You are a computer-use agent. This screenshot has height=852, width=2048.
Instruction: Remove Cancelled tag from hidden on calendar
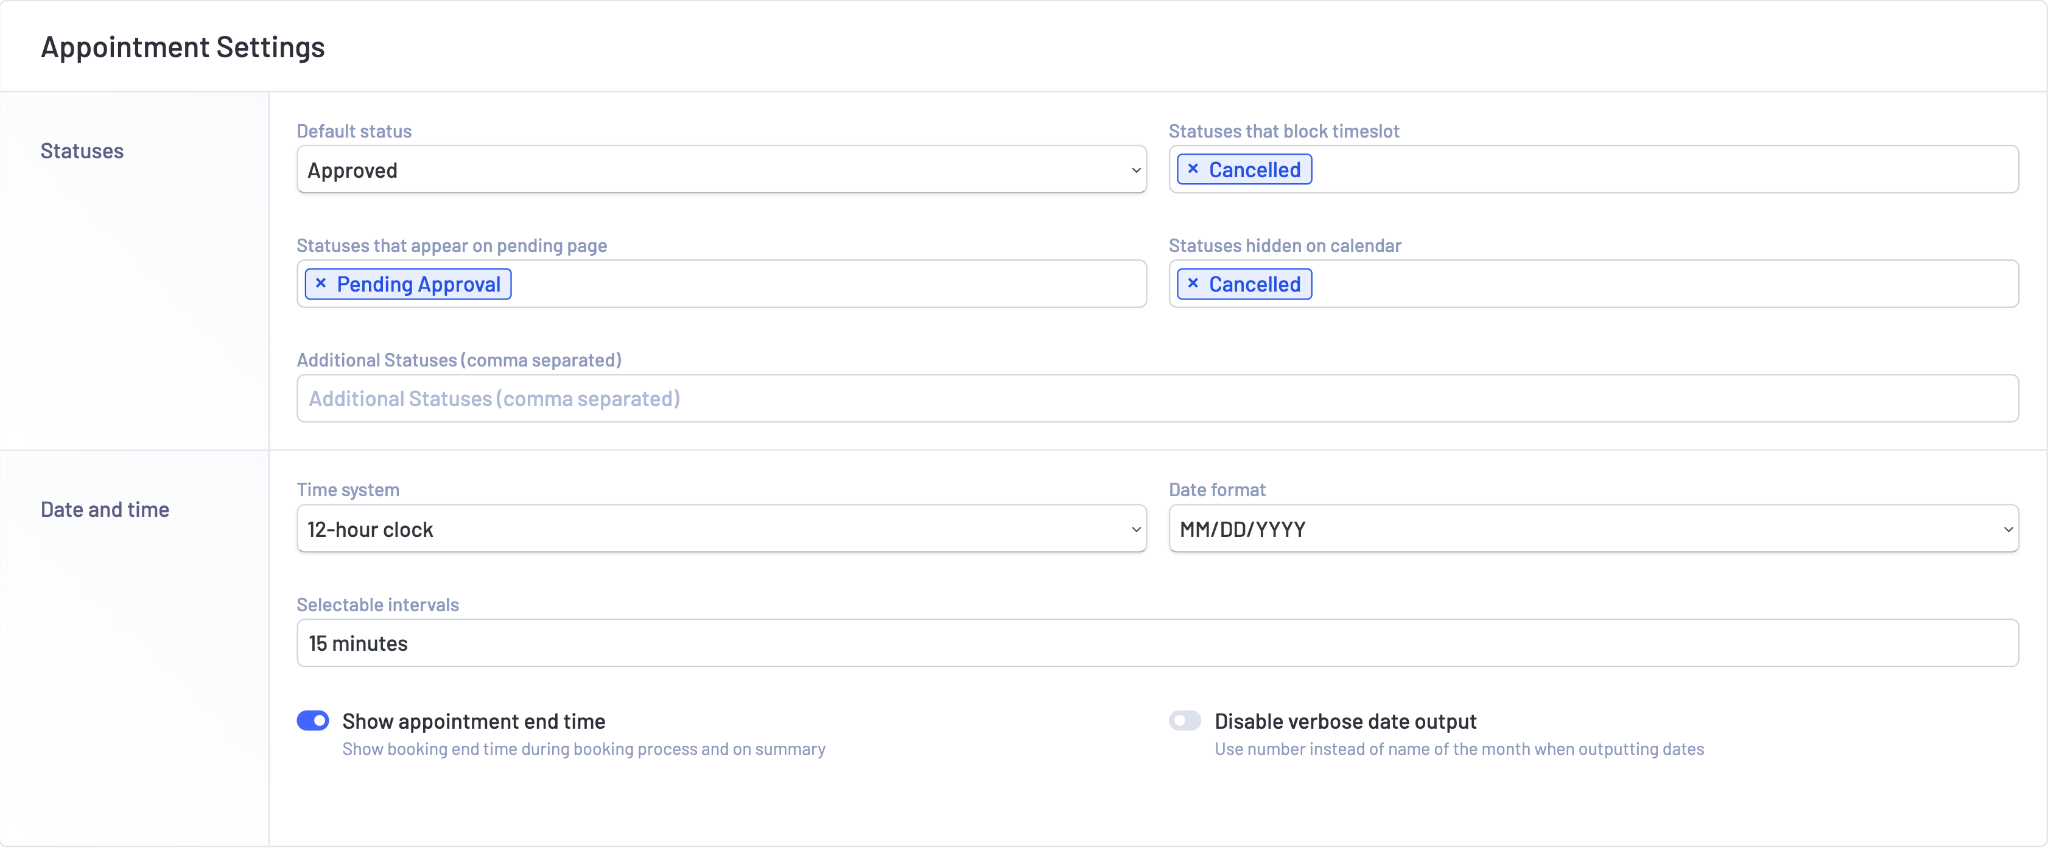(x=1192, y=283)
